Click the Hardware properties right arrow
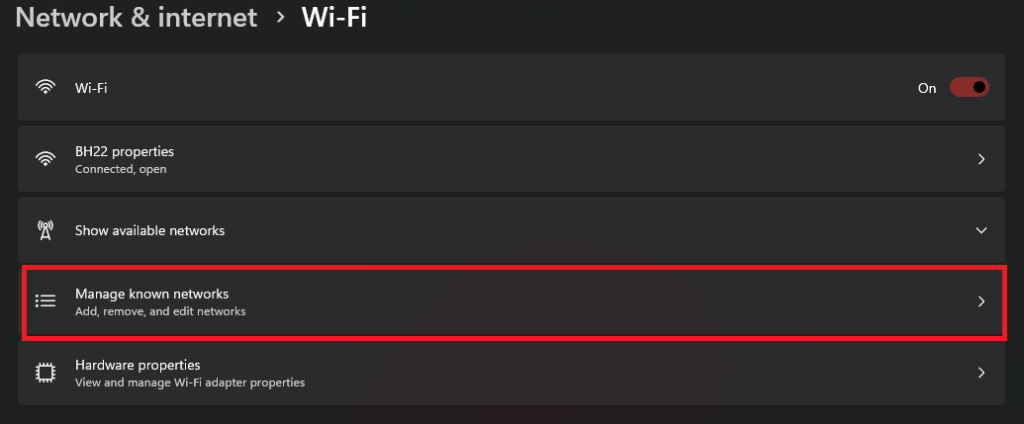Screen dimensions: 1024x424 tap(981, 373)
